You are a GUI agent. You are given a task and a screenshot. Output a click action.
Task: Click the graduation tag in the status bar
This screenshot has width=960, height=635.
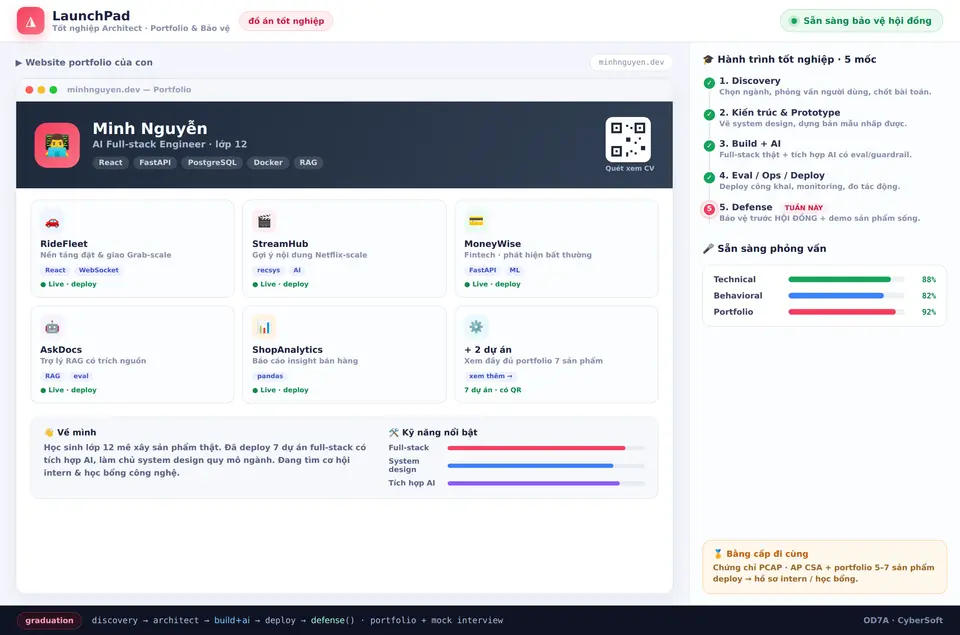[x=49, y=620]
